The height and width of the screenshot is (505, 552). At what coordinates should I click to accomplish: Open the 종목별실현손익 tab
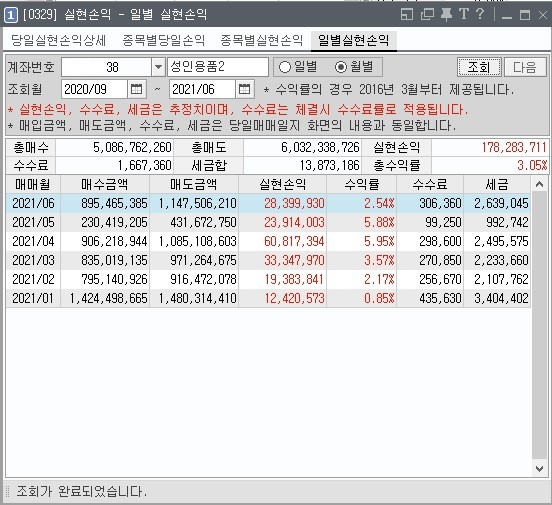262,40
